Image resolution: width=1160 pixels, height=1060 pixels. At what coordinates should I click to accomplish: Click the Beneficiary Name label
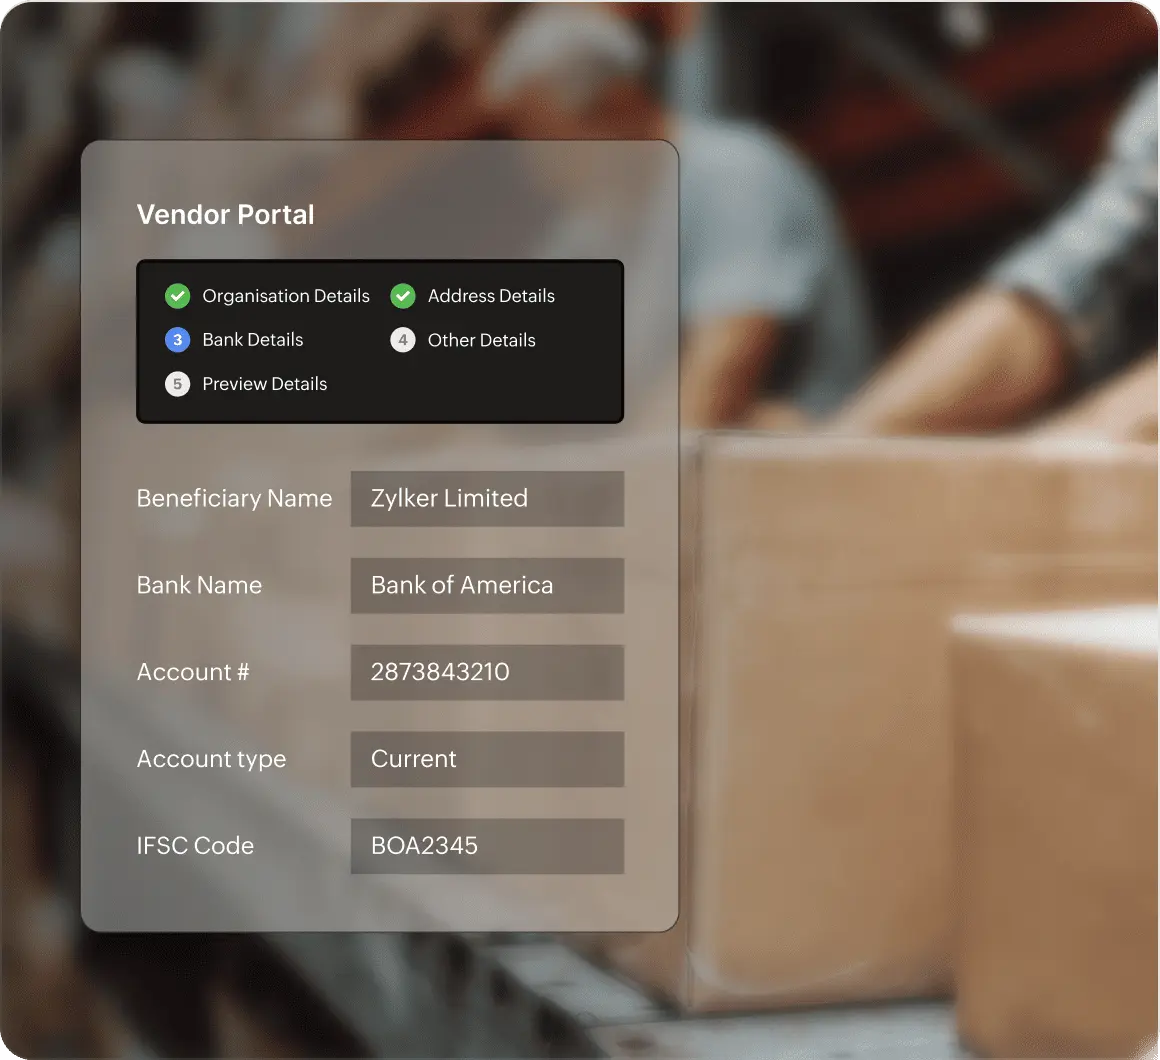[x=235, y=499]
